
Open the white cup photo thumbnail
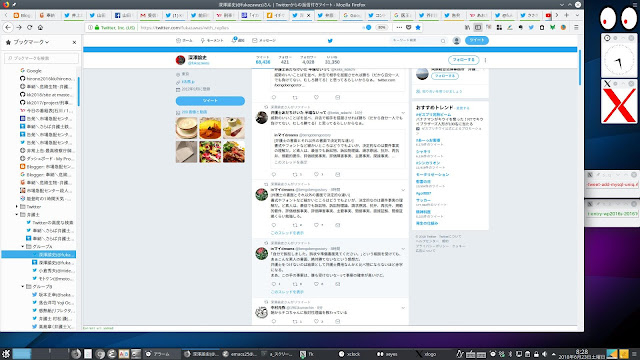tap(187, 128)
